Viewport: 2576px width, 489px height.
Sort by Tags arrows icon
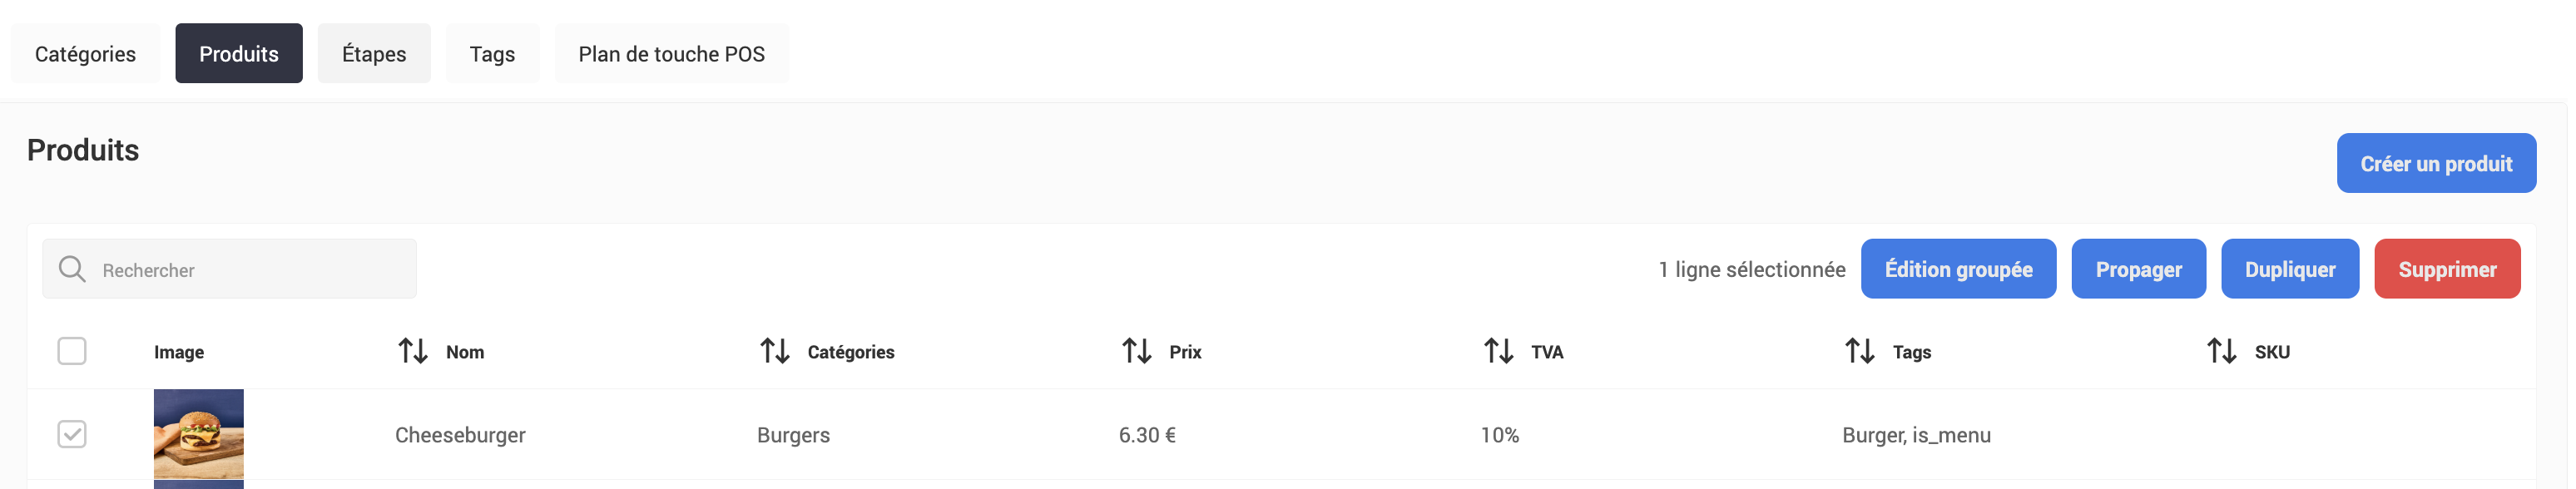pos(1859,351)
